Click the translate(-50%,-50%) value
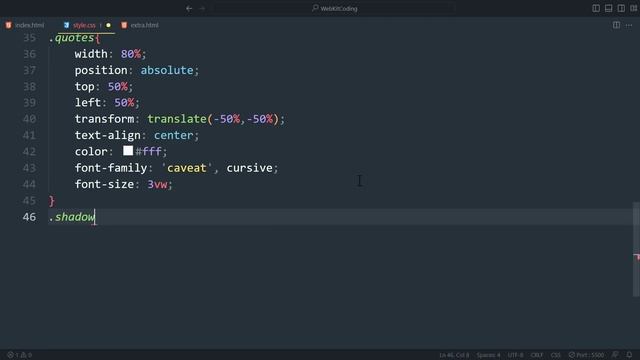 point(213,119)
